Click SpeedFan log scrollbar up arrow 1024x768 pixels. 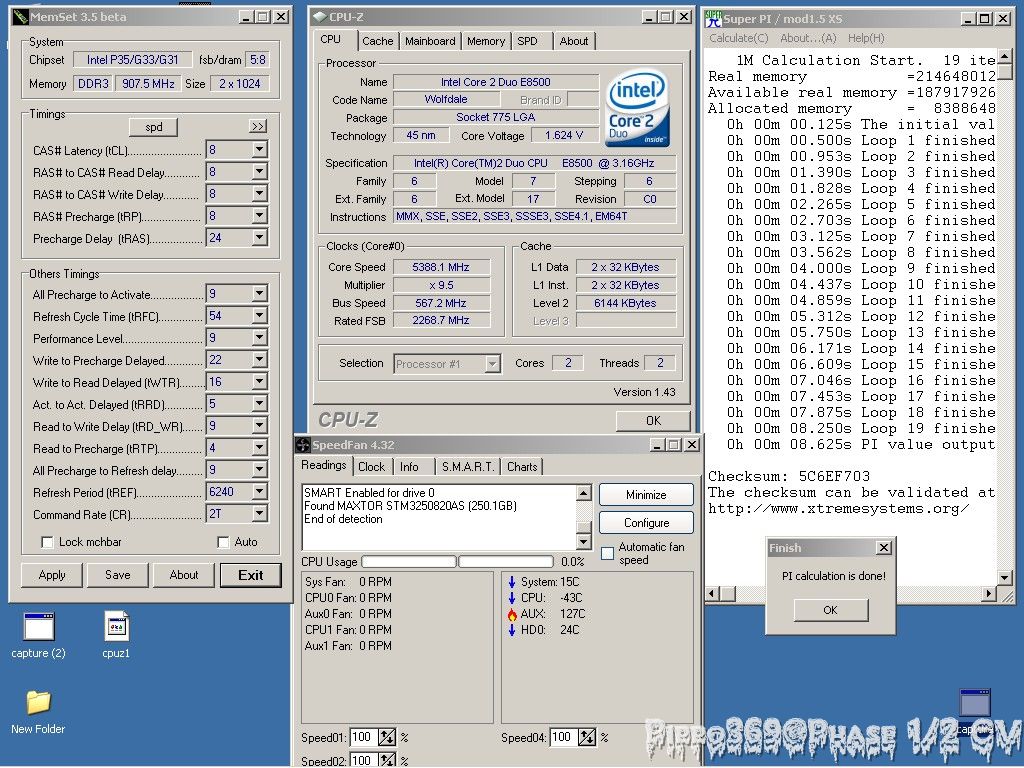tap(584, 493)
